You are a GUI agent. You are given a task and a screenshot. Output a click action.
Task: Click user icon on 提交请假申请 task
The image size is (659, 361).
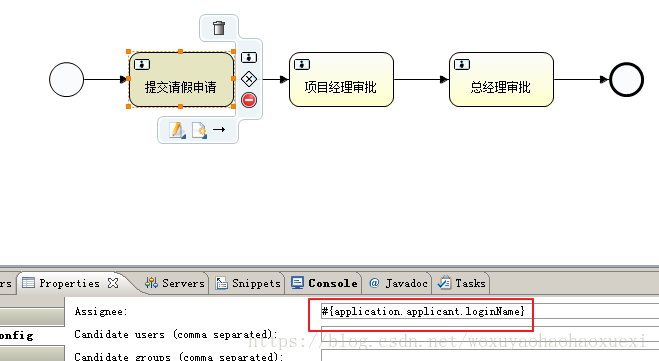coord(142,64)
